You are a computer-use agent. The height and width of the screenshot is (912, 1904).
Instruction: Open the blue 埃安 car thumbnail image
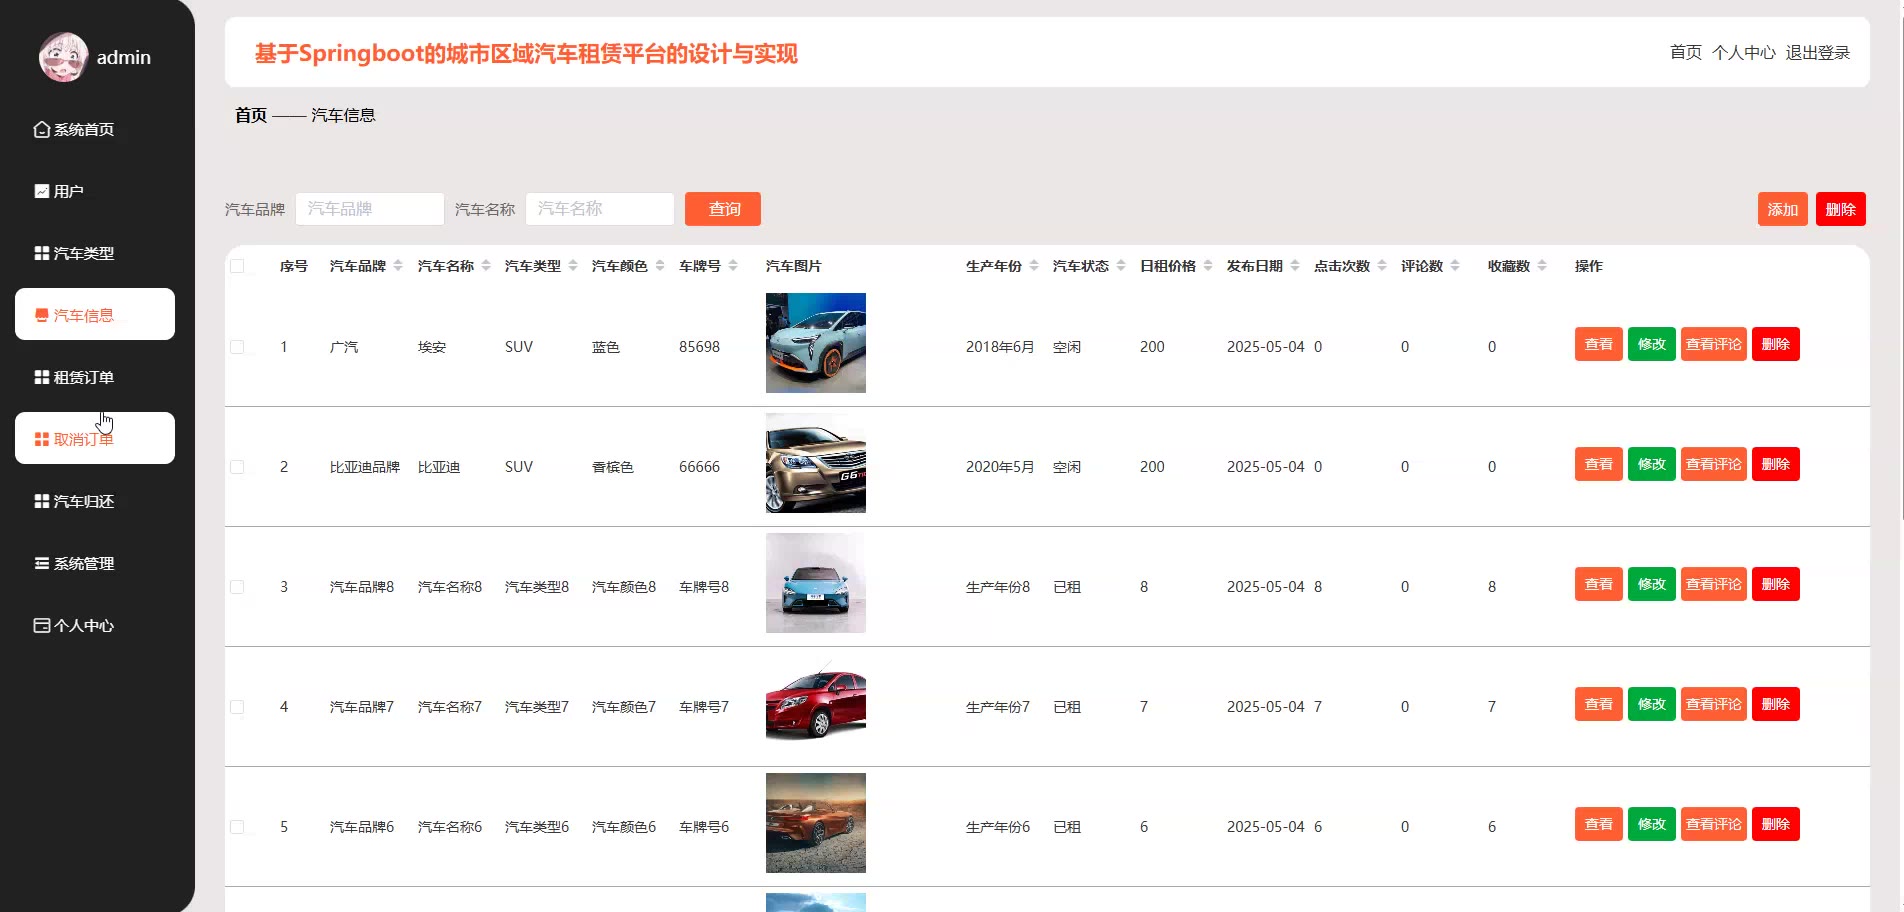click(815, 343)
